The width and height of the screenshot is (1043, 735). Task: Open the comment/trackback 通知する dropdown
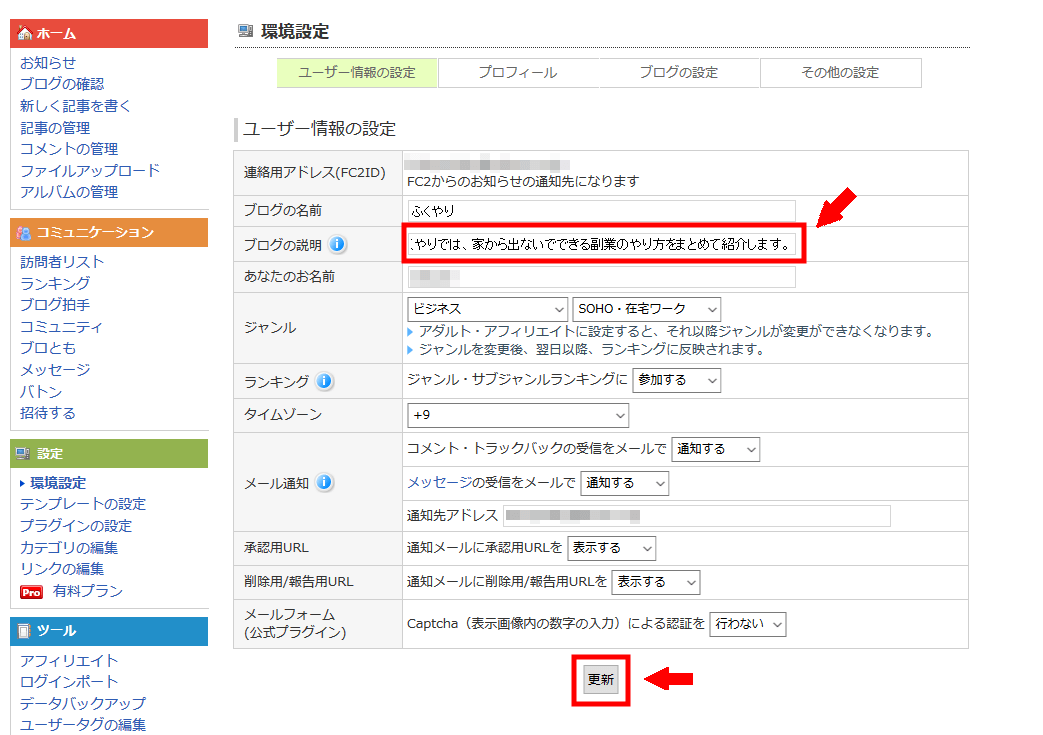(x=716, y=449)
